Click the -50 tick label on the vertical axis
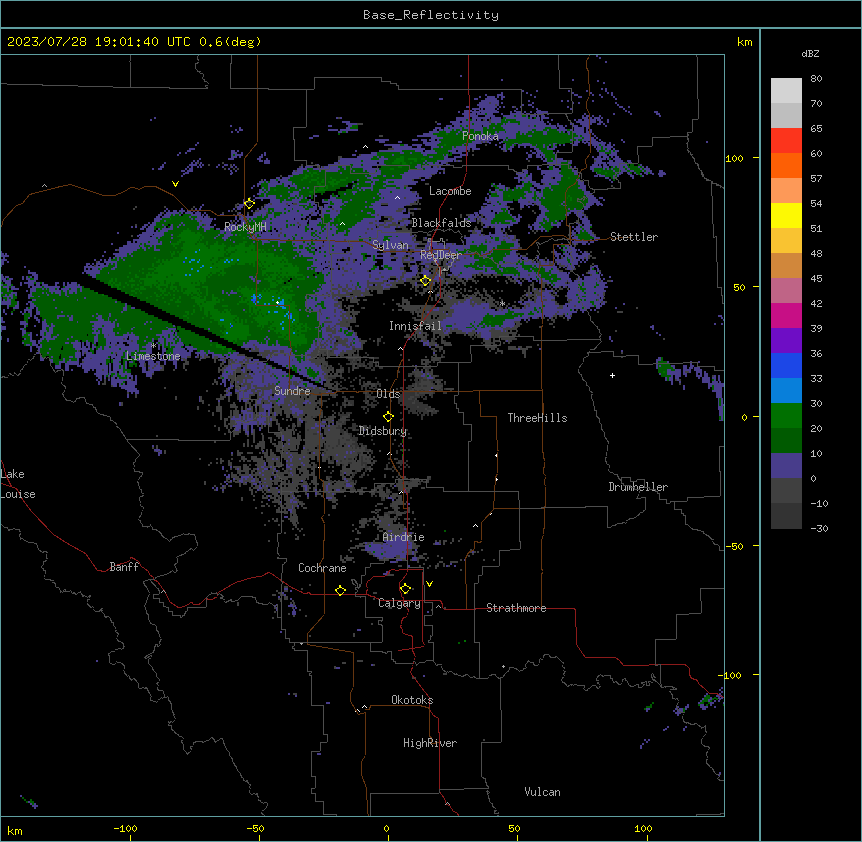This screenshot has width=862, height=842. tap(734, 546)
